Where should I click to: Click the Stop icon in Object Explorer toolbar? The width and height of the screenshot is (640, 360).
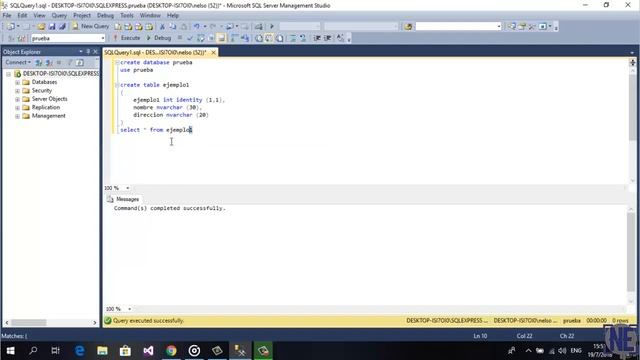tap(59, 62)
